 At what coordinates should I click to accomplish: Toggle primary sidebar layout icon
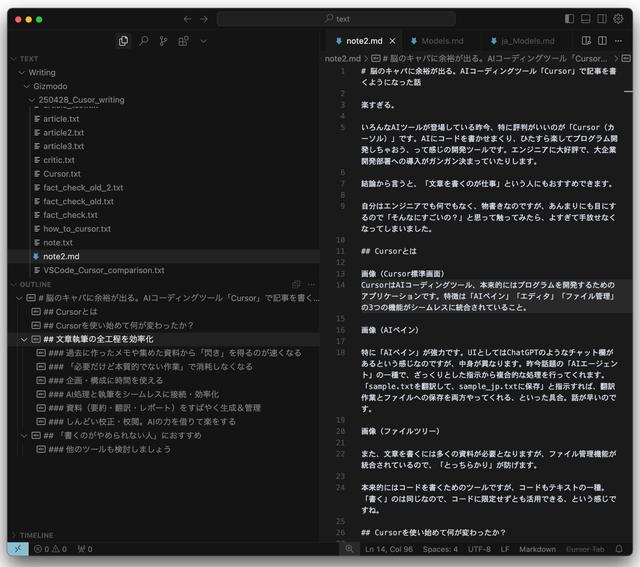point(569,19)
